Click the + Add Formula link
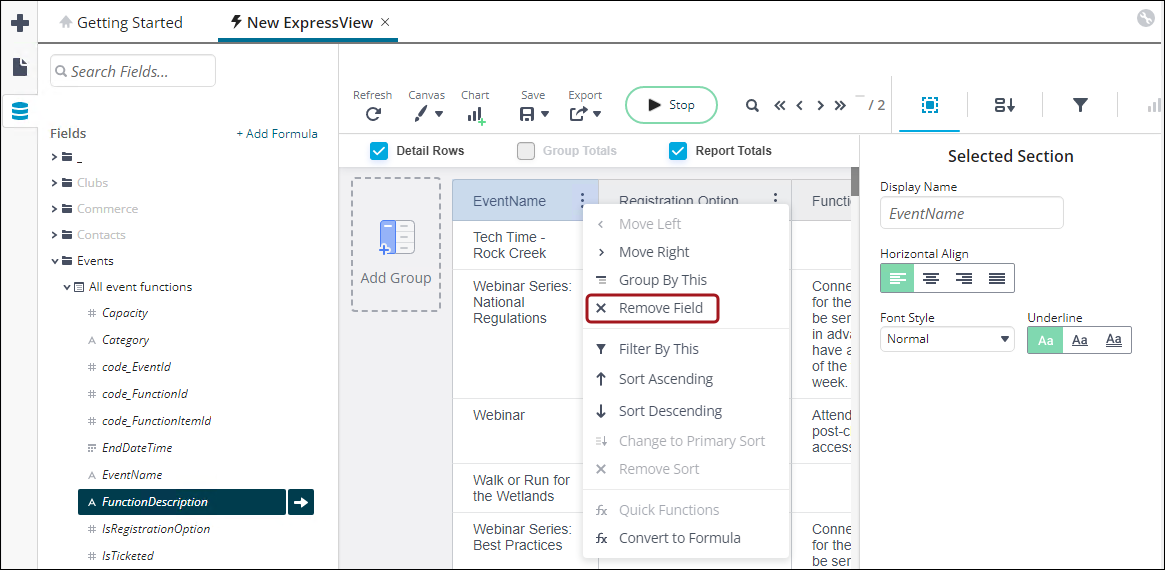The image size is (1165, 570). pos(277,134)
